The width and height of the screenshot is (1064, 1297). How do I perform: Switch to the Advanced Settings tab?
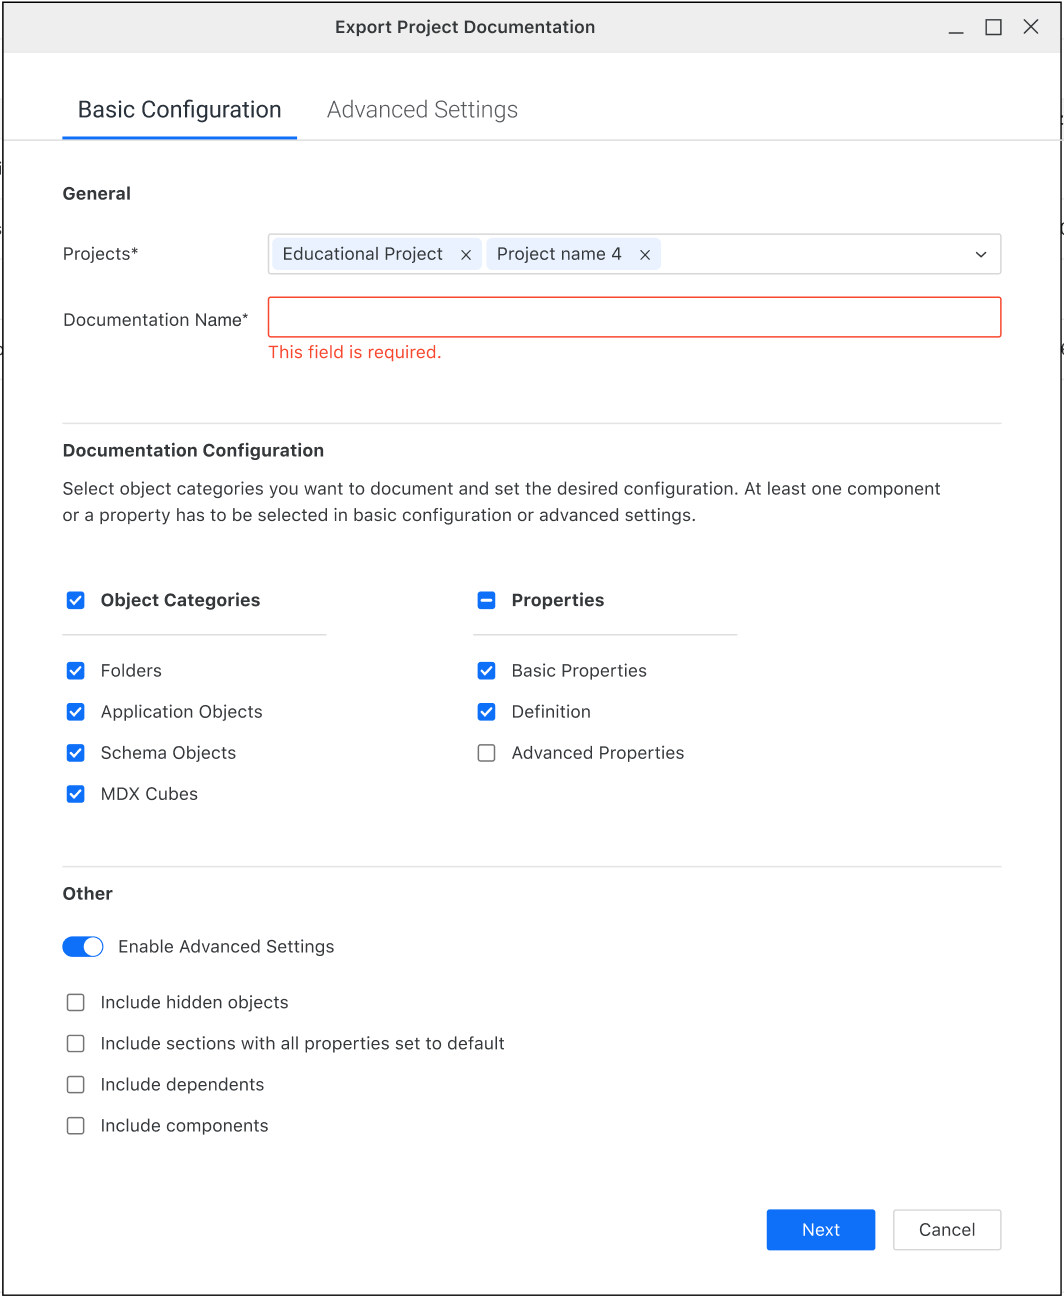pyautogui.click(x=422, y=110)
